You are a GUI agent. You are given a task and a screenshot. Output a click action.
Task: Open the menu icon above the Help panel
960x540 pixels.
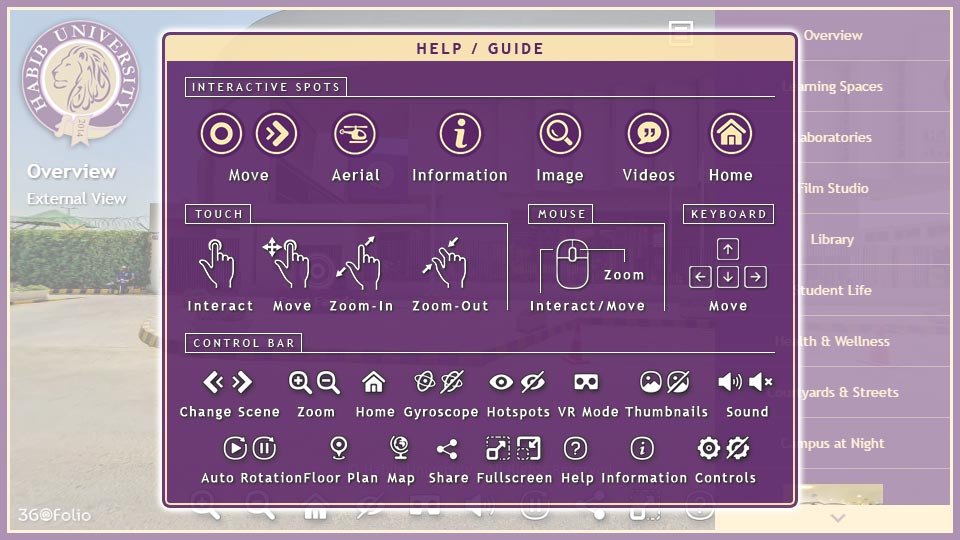tap(681, 32)
